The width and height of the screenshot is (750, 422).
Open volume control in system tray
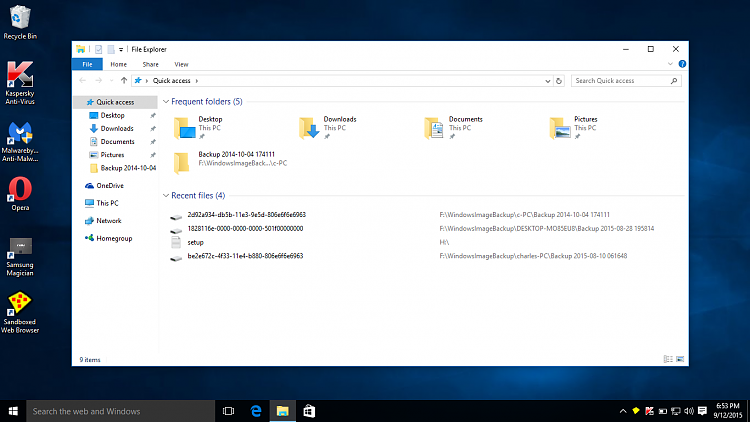tap(689, 411)
